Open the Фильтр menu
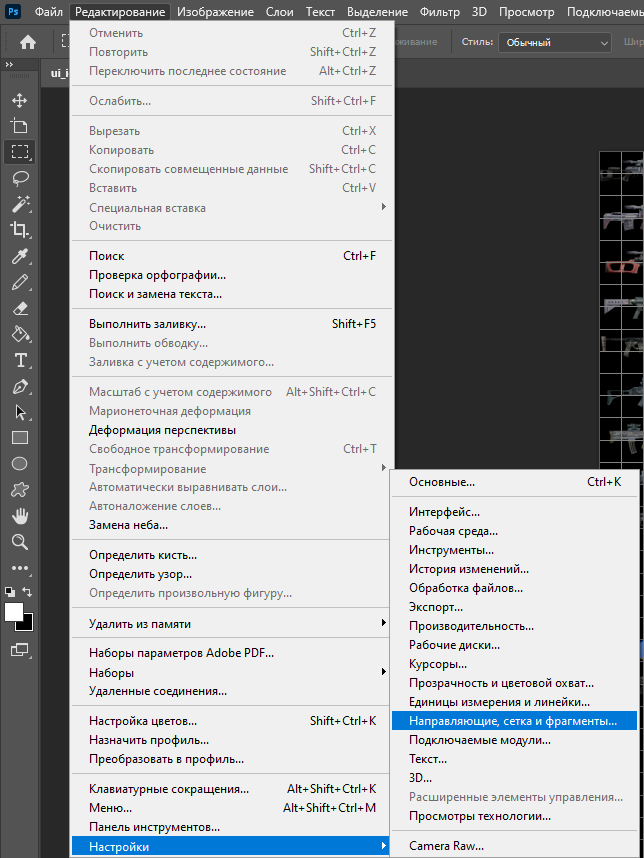 [439, 11]
